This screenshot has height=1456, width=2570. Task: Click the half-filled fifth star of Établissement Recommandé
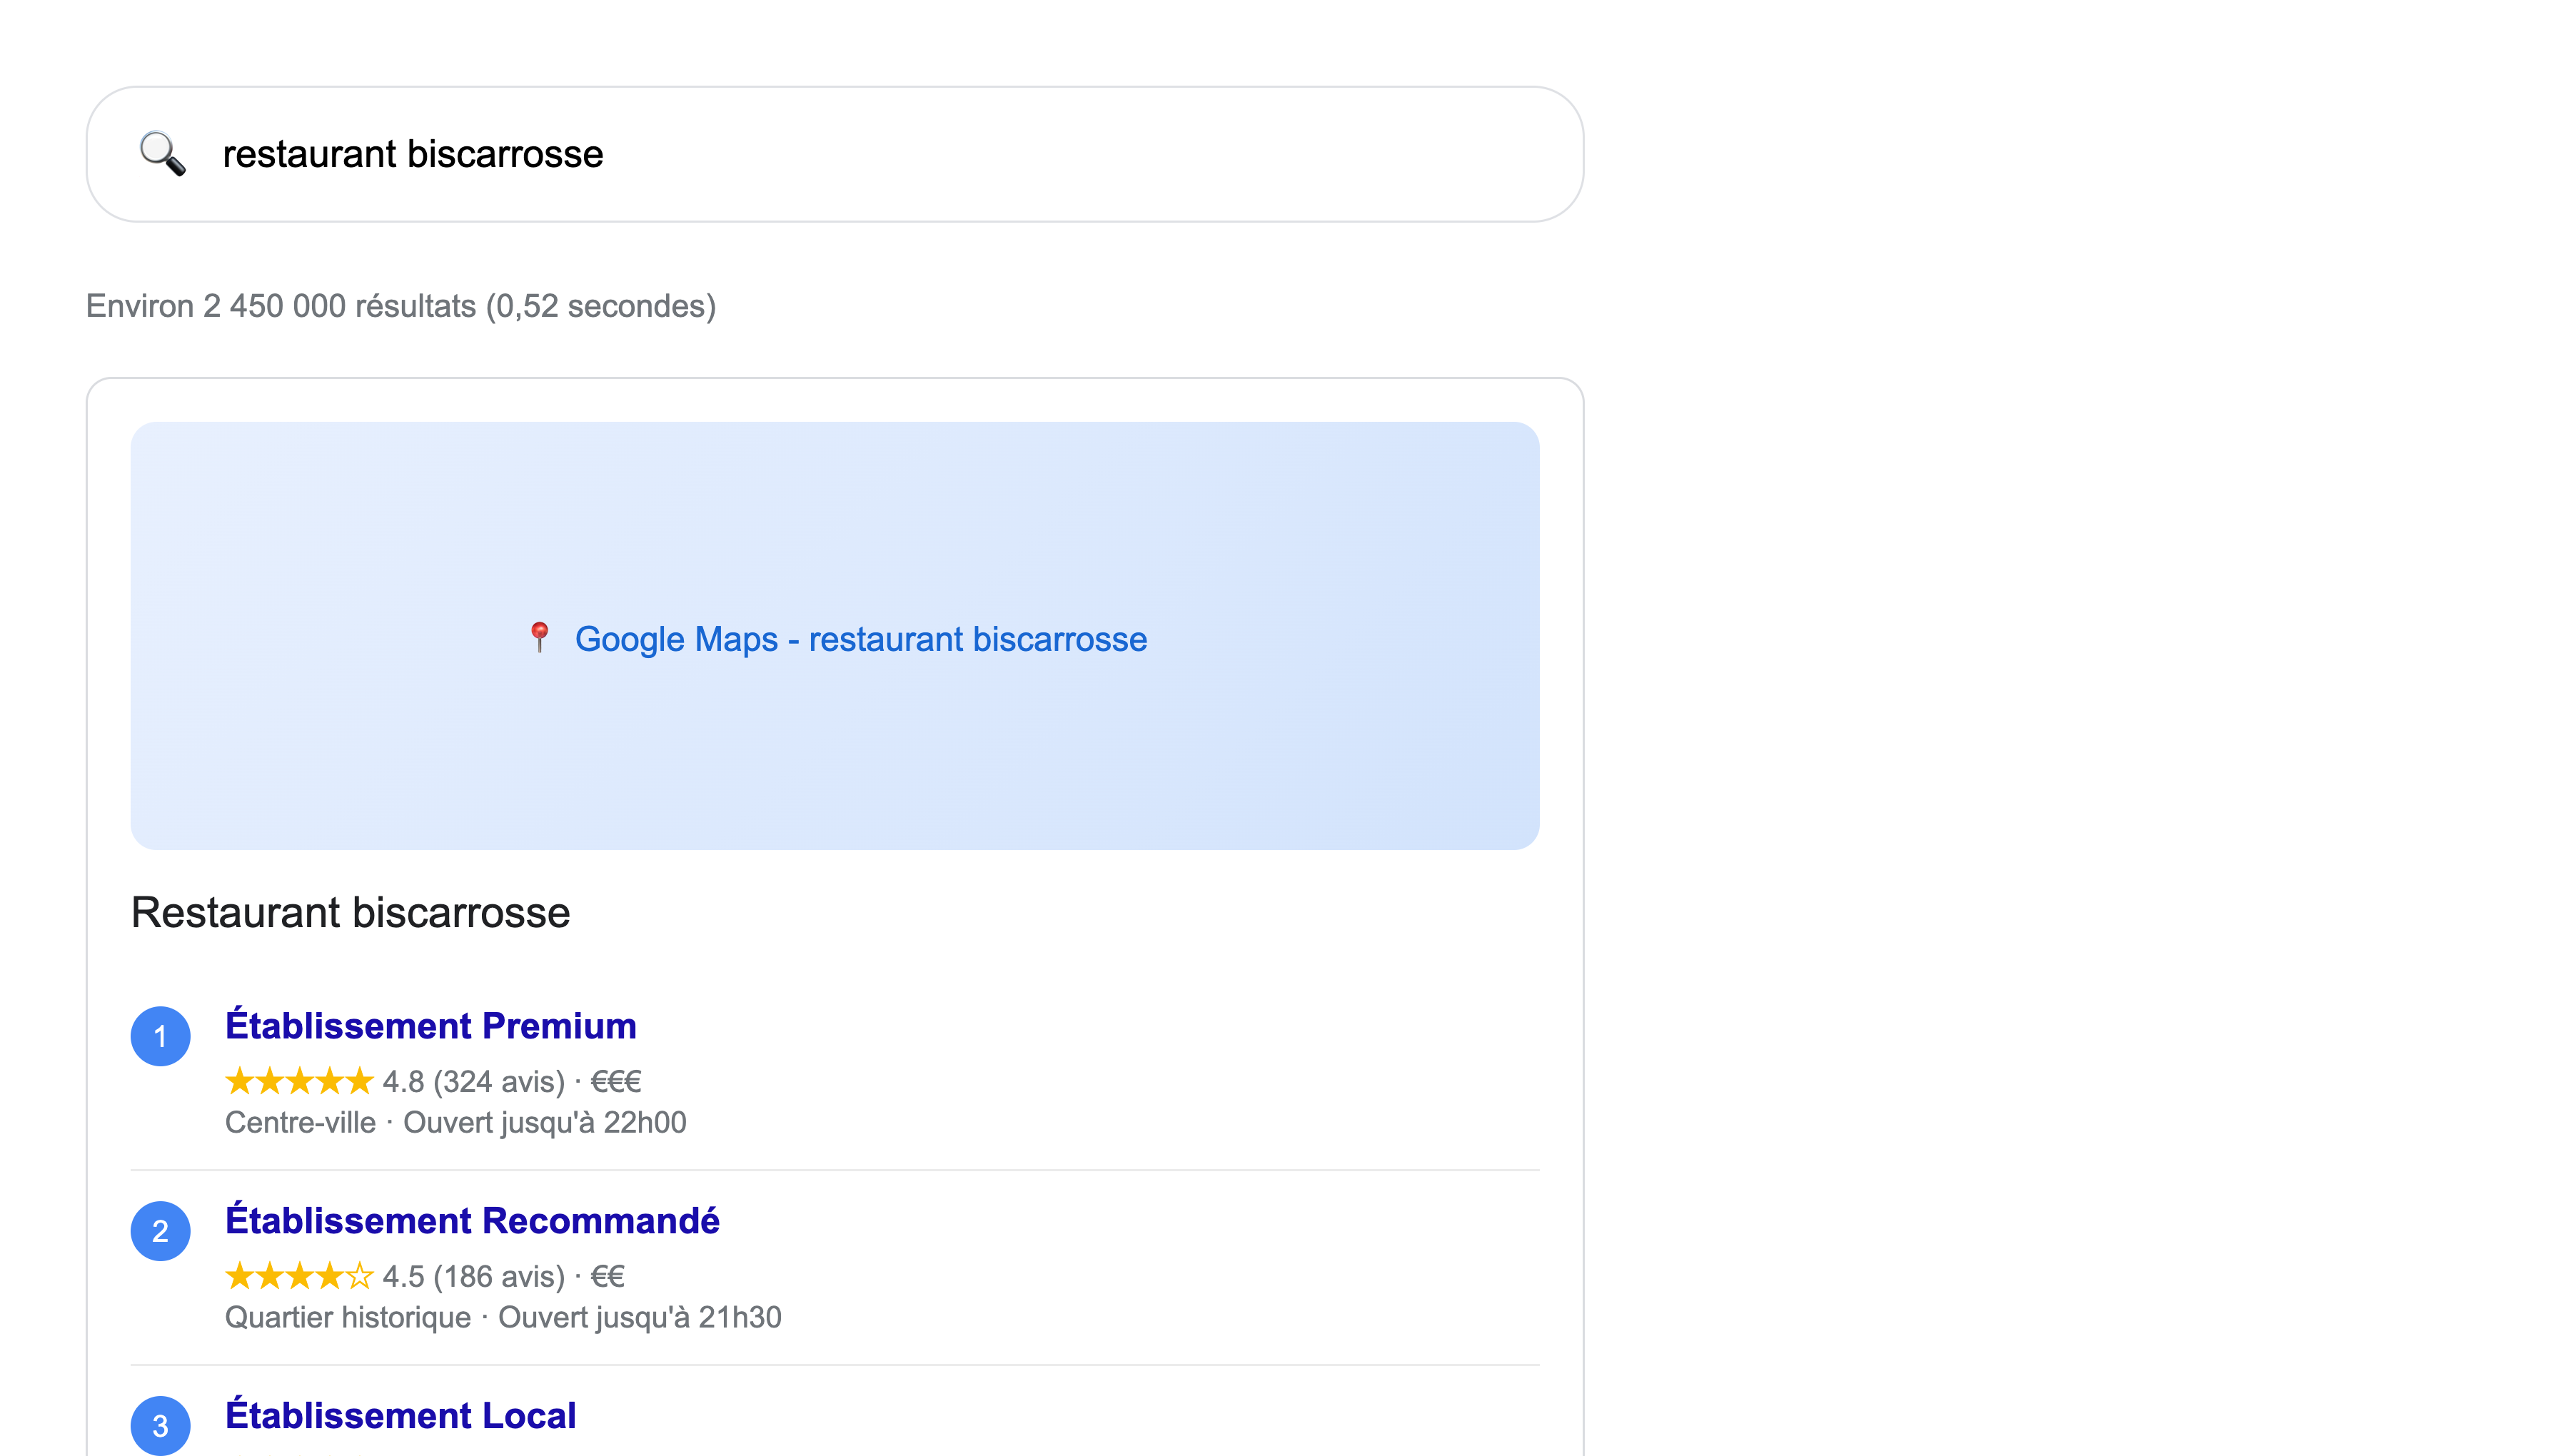360,1276
